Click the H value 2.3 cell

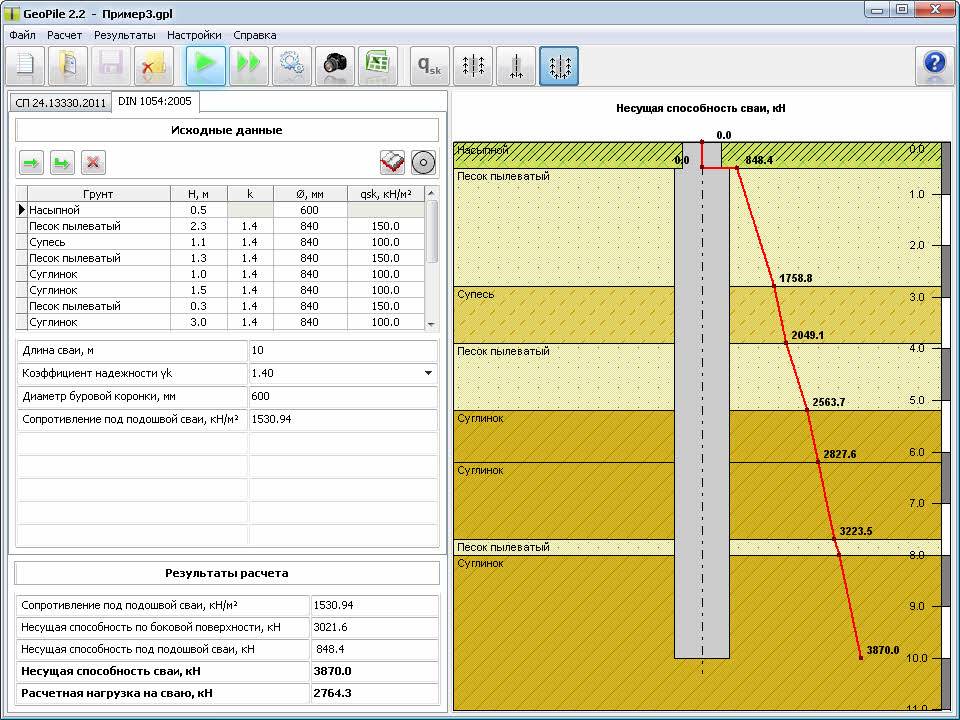[x=198, y=226]
